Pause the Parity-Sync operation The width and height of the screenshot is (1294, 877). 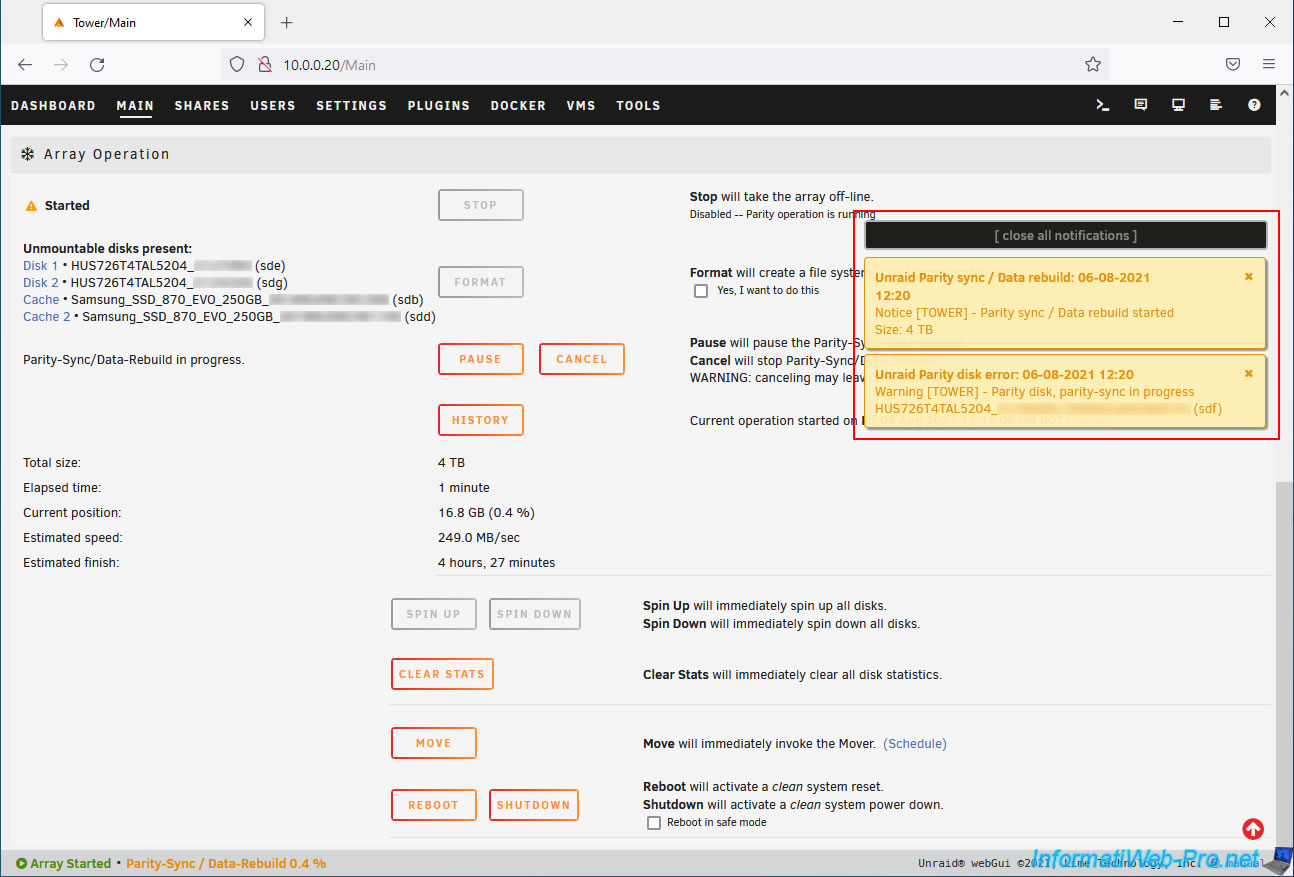point(480,359)
